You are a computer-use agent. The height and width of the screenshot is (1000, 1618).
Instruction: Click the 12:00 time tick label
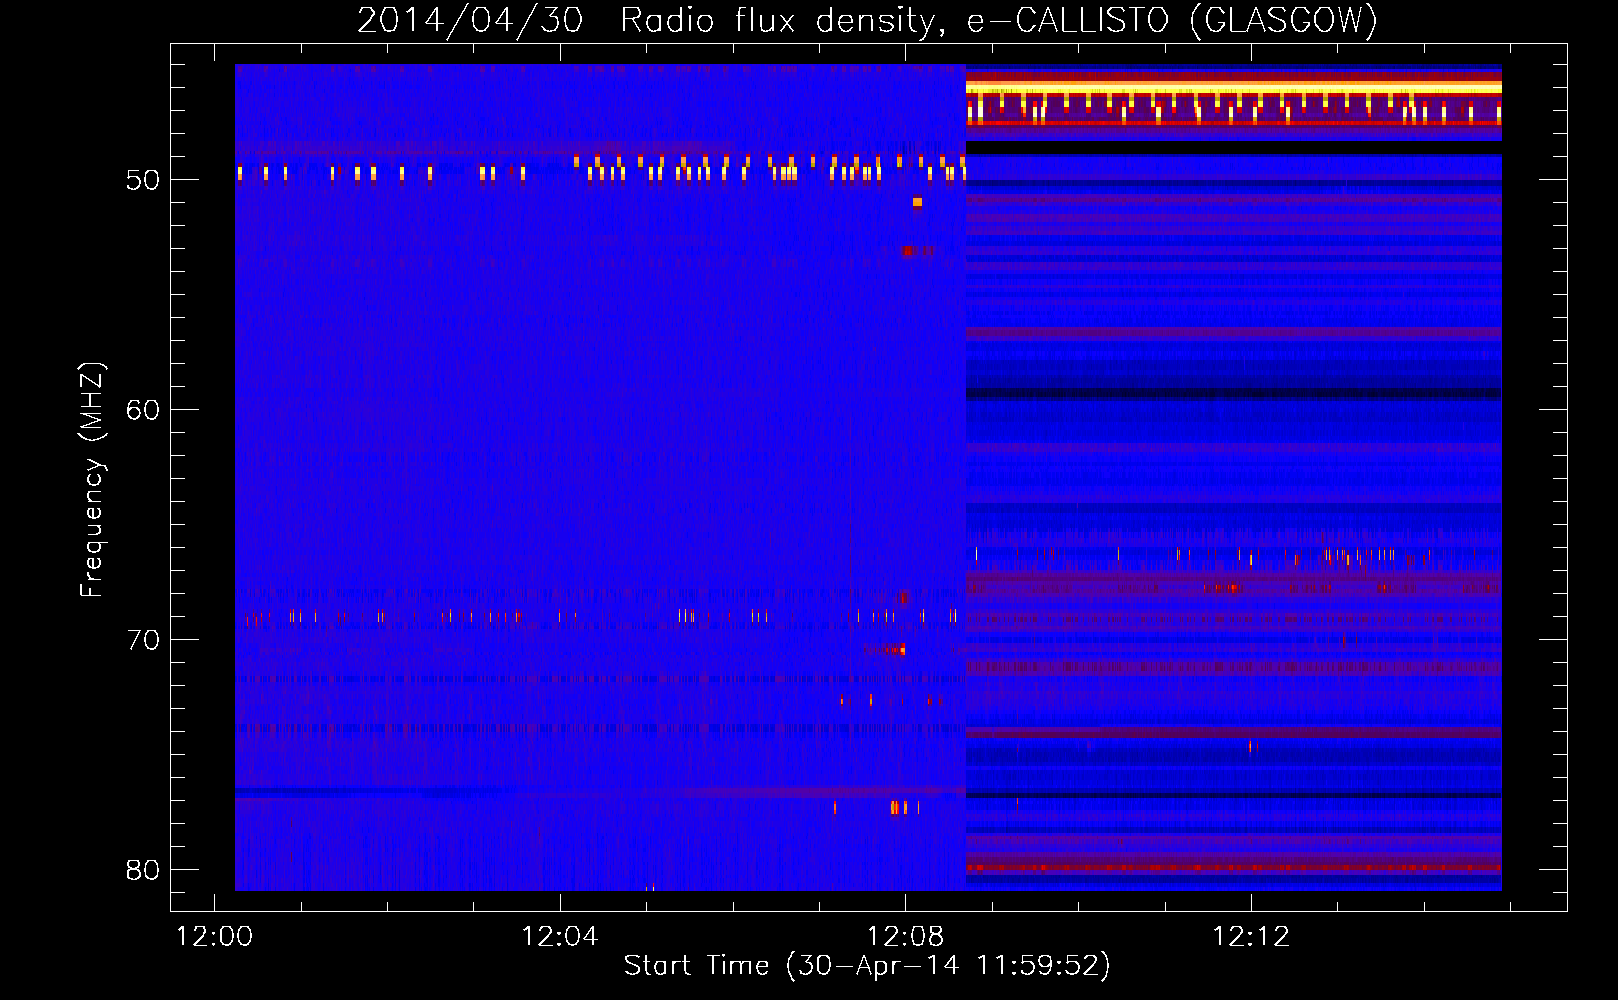point(214,937)
